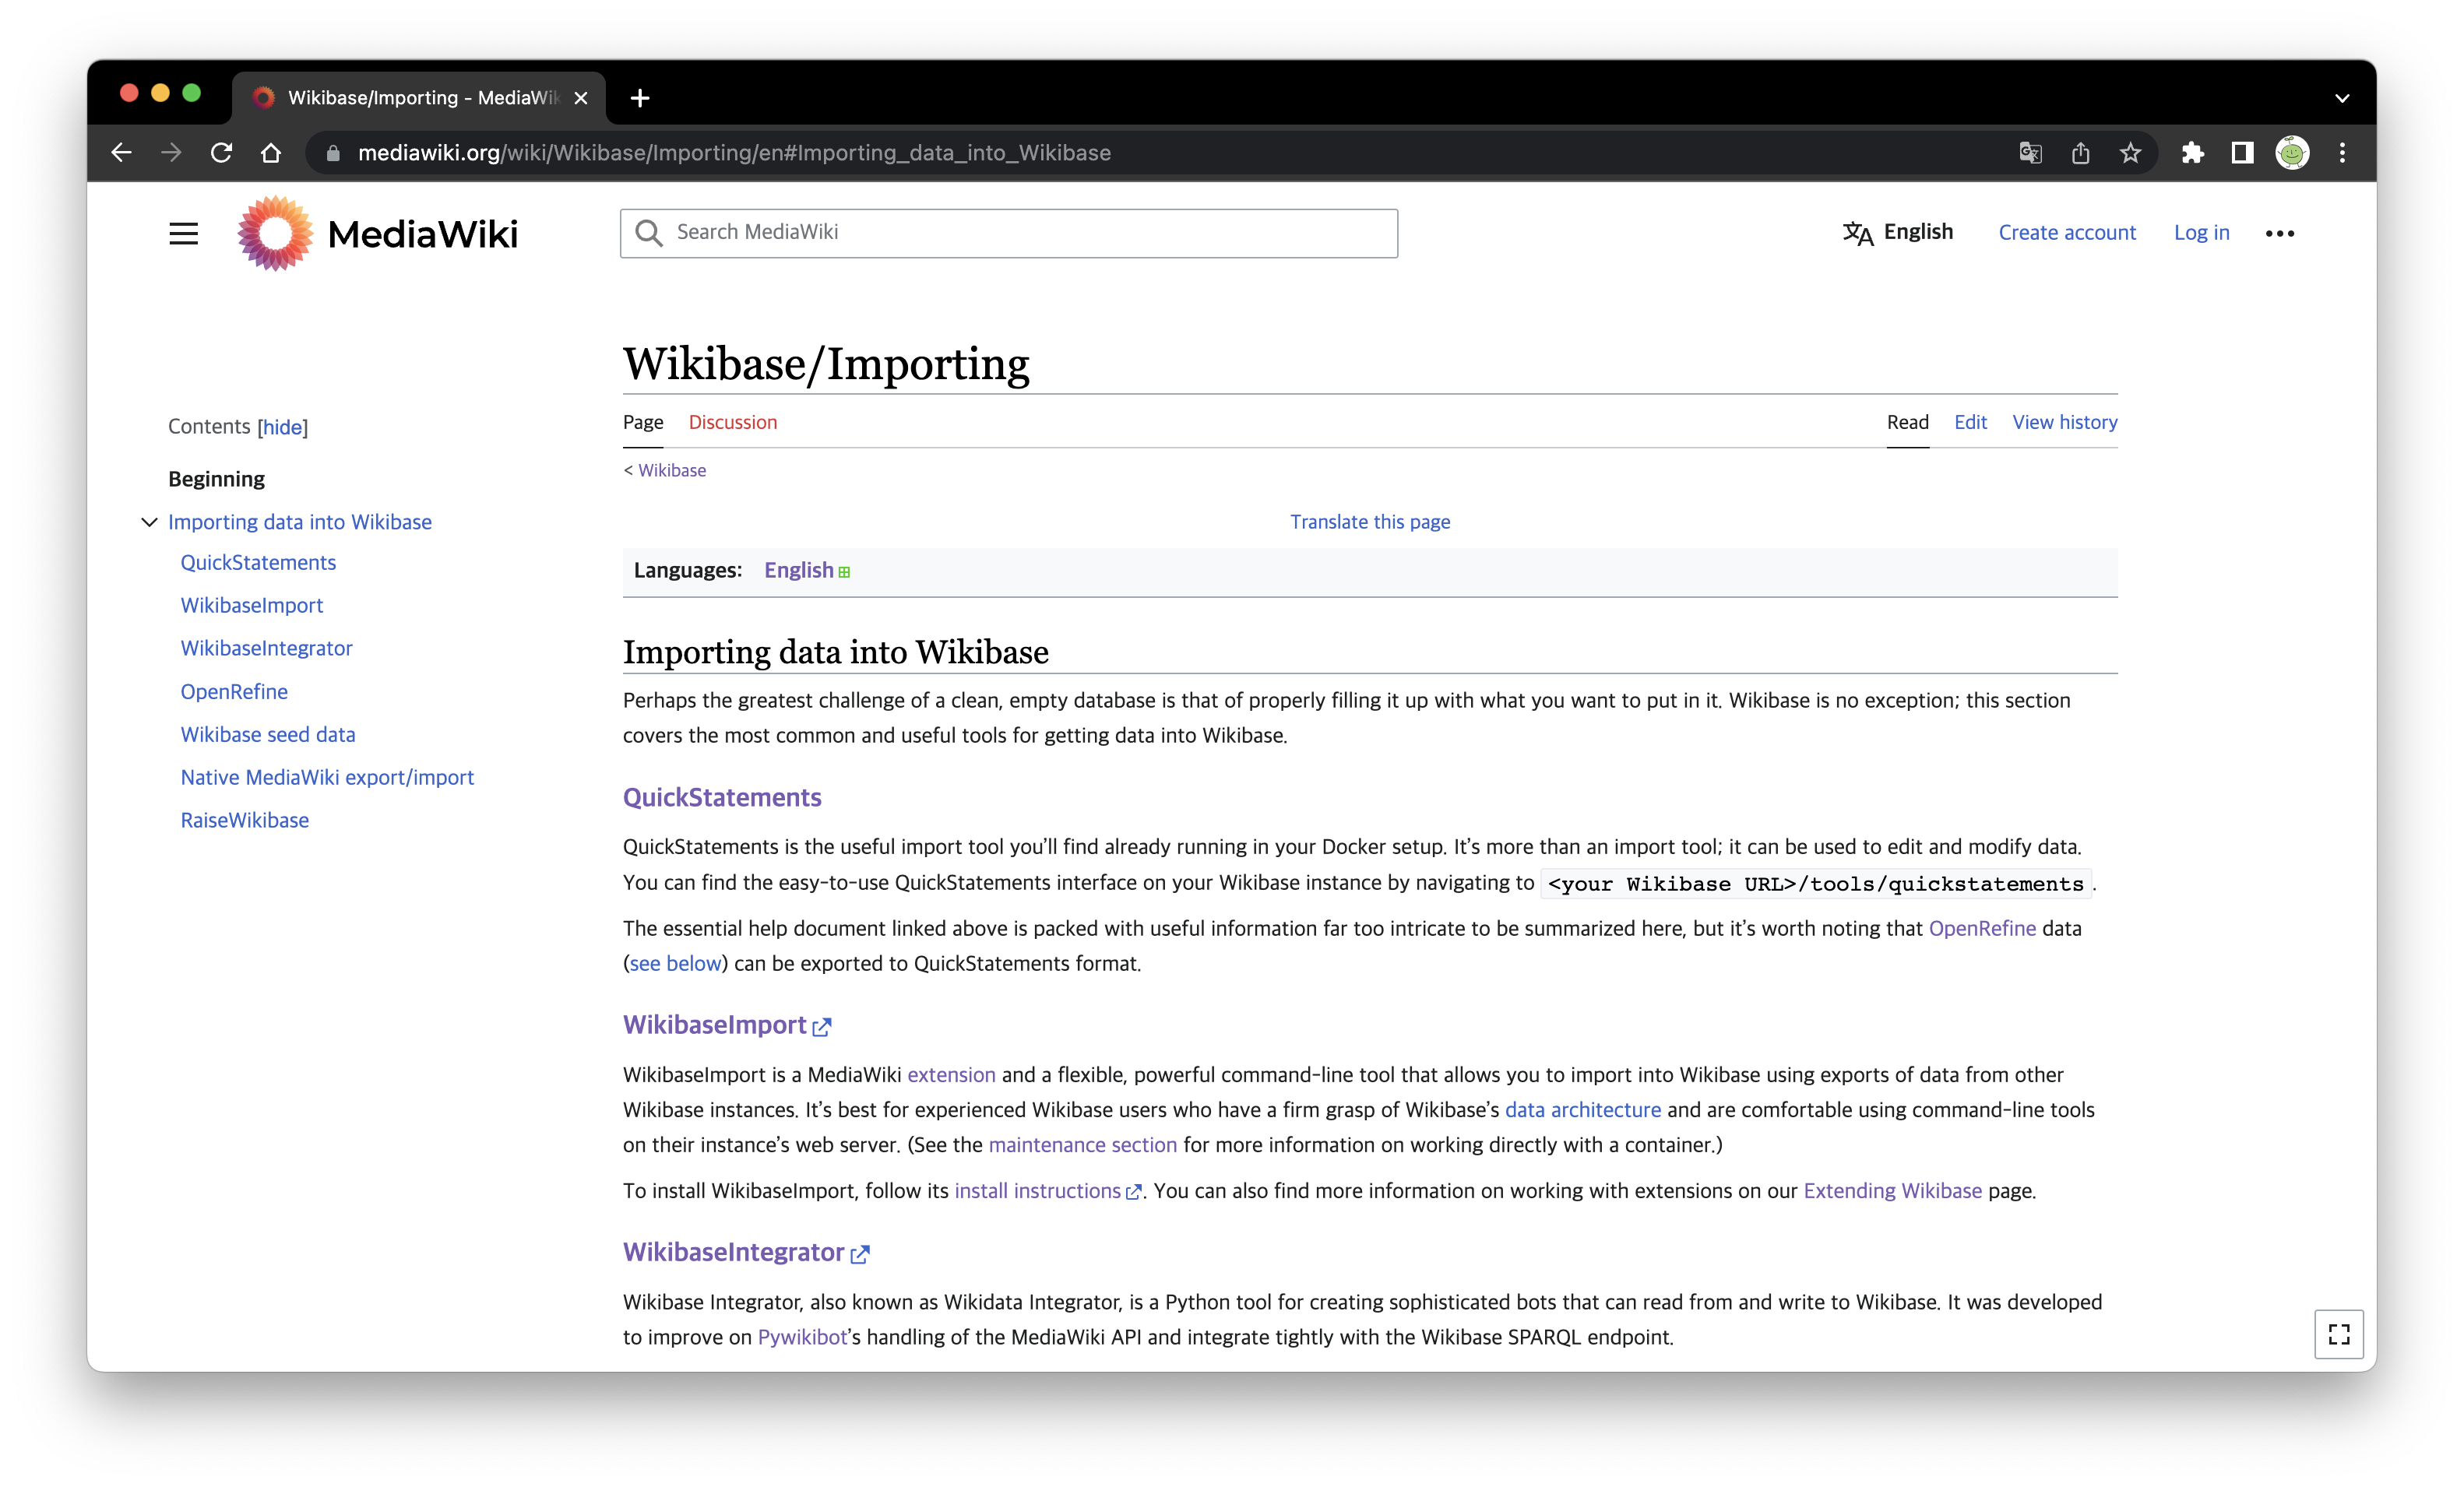Click the Create account link
Image resolution: width=2464 pixels, height=1487 pixels.
coord(2067,232)
